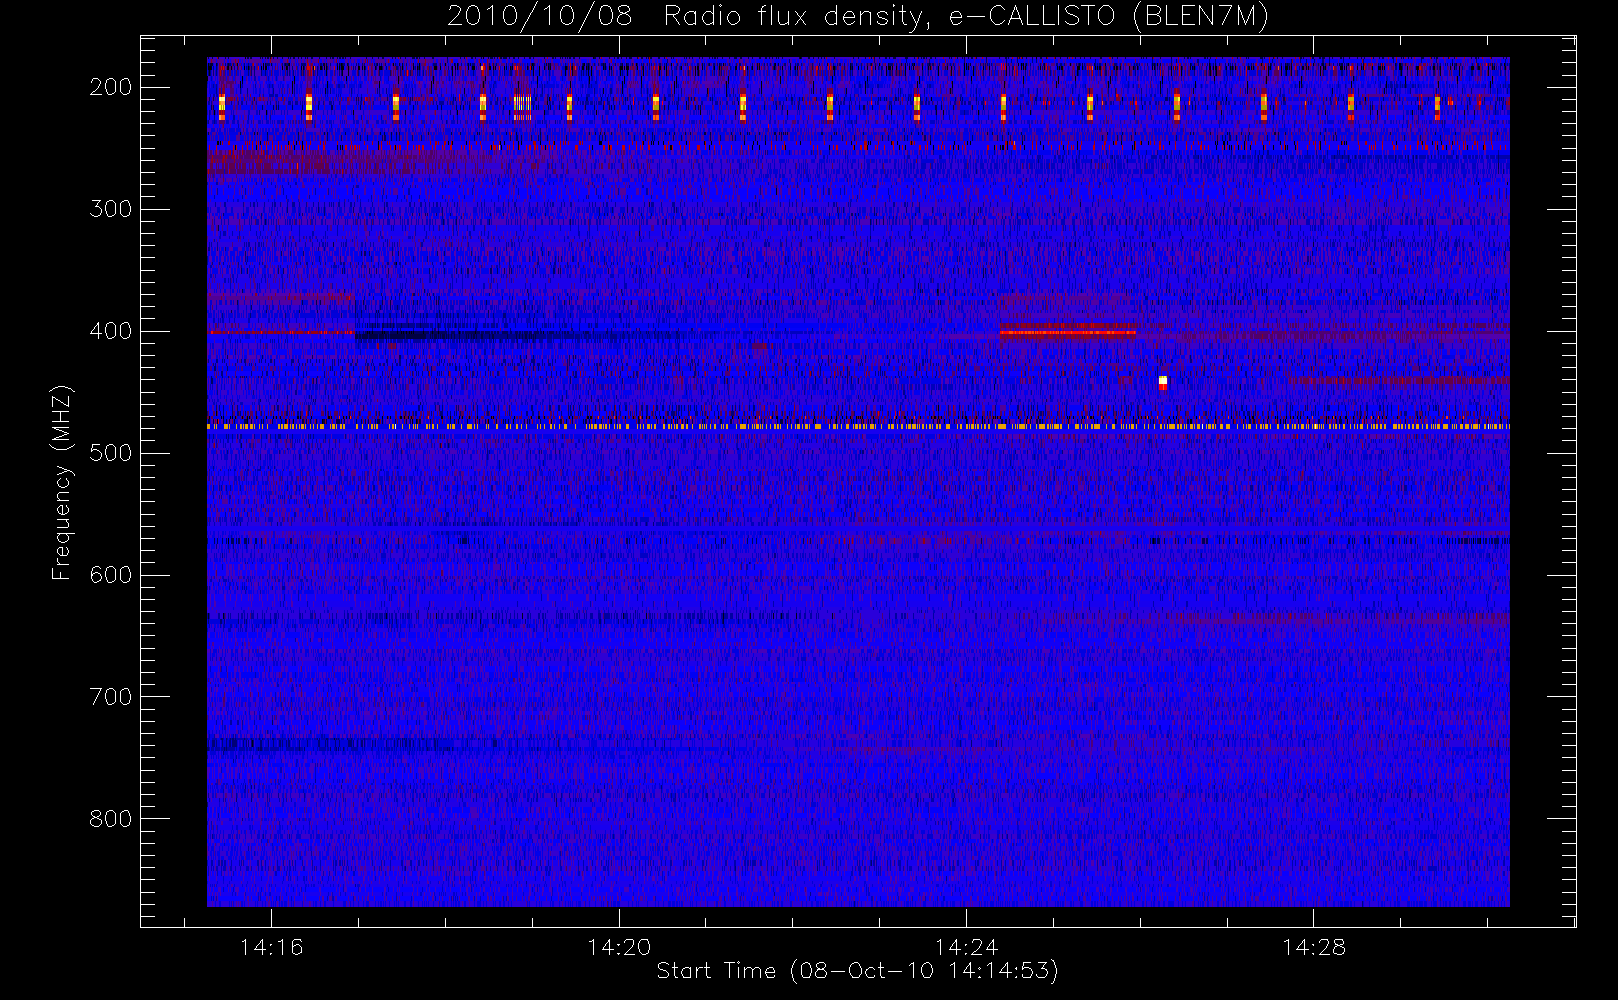This screenshot has height=1000, width=1618.
Task: Click the 800 frequency tick label
Action: [x=111, y=819]
